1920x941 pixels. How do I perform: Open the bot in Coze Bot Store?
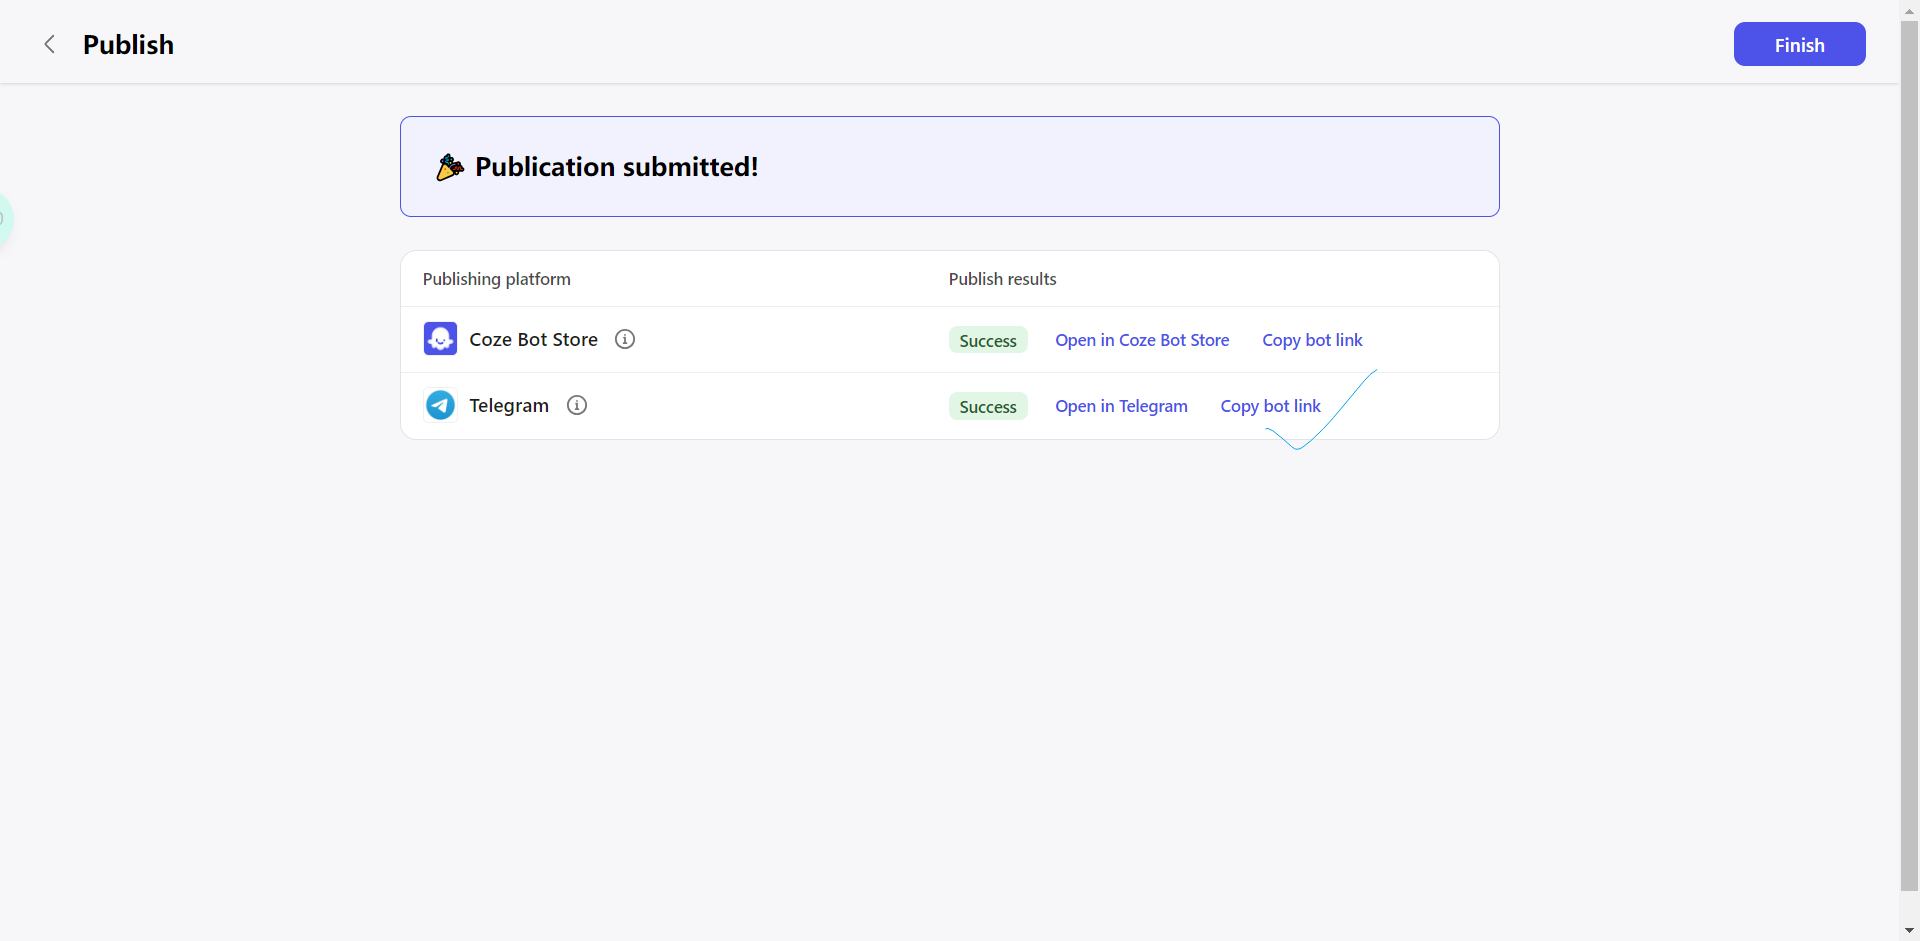click(1142, 340)
